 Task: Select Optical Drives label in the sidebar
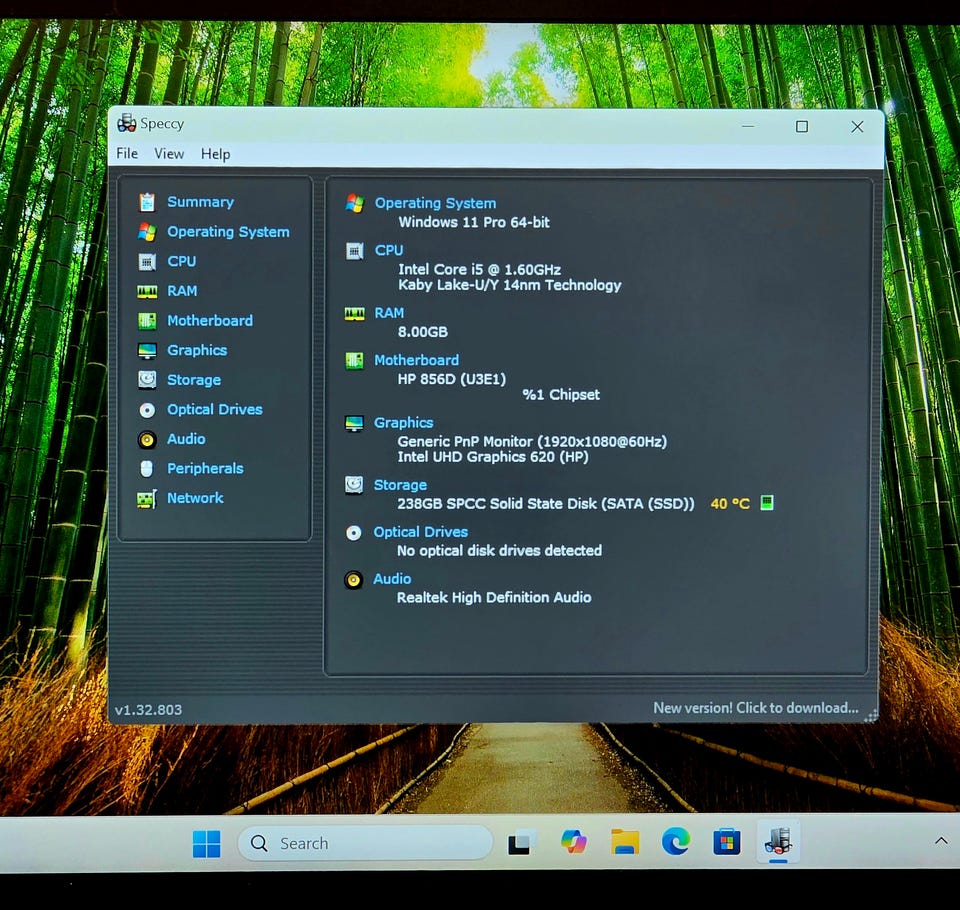click(x=215, y=410)
